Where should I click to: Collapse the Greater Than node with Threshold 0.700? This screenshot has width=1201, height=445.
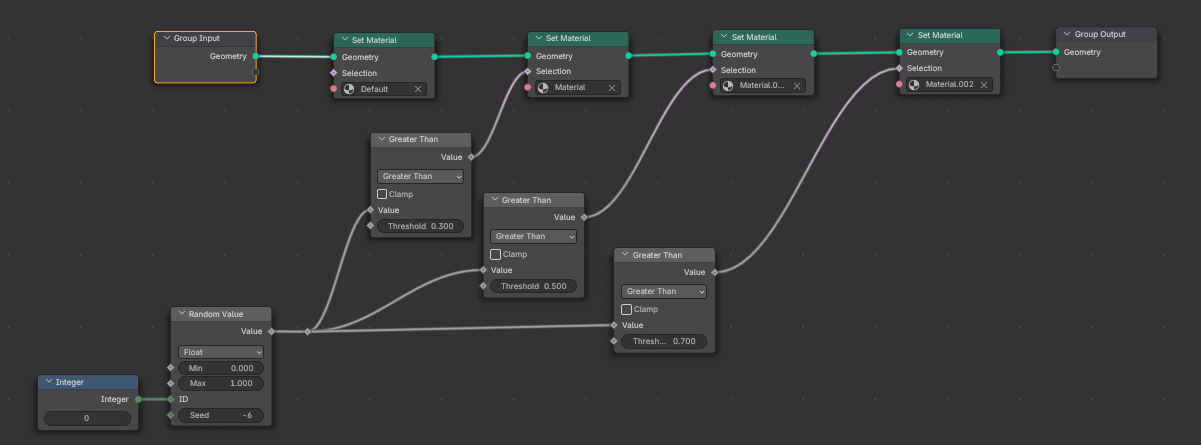tap(626, 255)
